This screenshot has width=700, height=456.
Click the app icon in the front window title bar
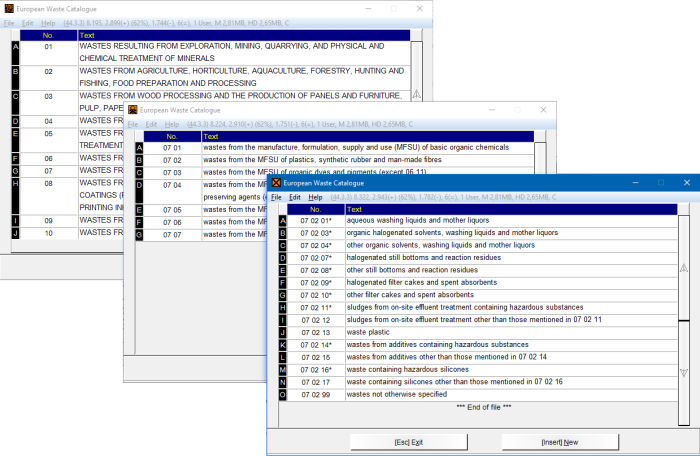(276, 183)
